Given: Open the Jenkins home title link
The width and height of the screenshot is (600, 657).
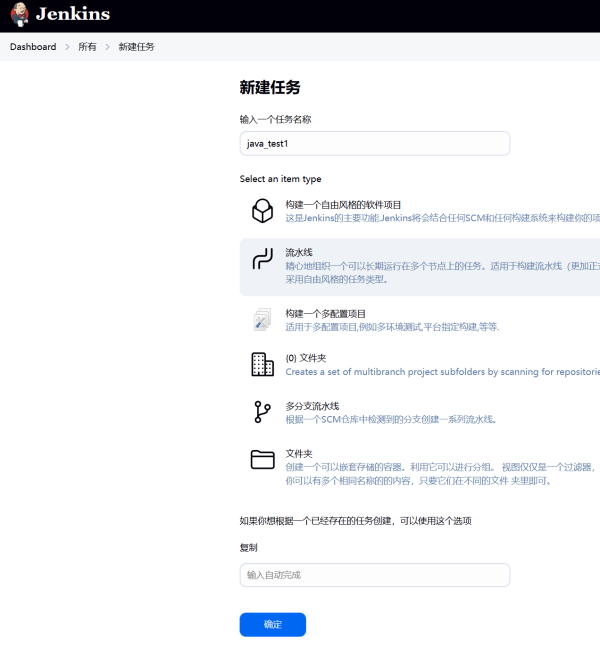Looking at the screenshot, I should click(x=73, y=14).
